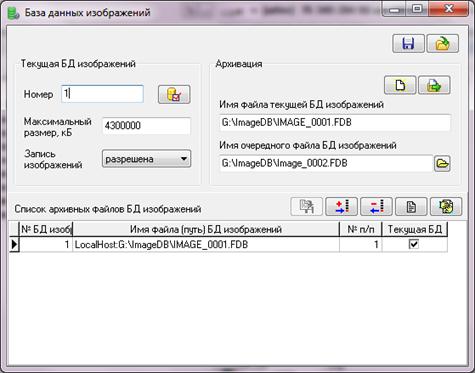
Task: Click the row indicator arrow for row 1
Action: tap(14, 245)
